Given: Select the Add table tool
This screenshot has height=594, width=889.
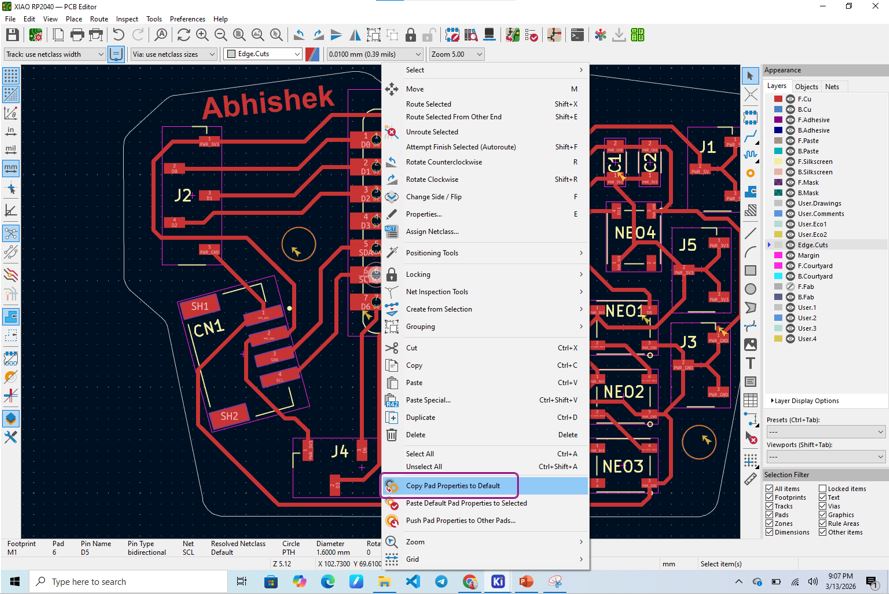Looking at the screenshot, I should click(750, 400).
